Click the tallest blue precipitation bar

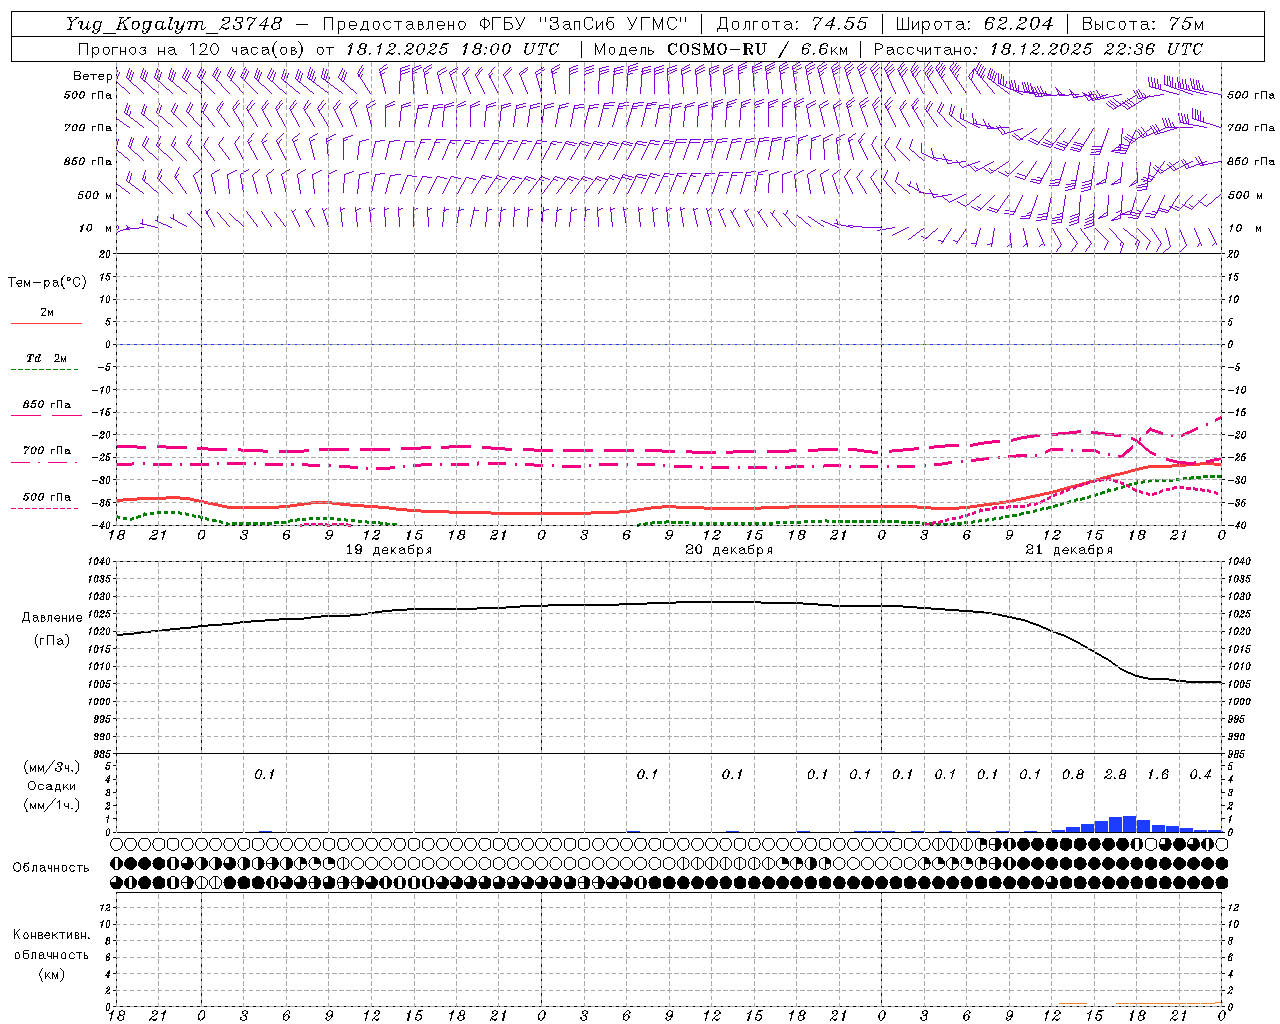[1129, 824]
